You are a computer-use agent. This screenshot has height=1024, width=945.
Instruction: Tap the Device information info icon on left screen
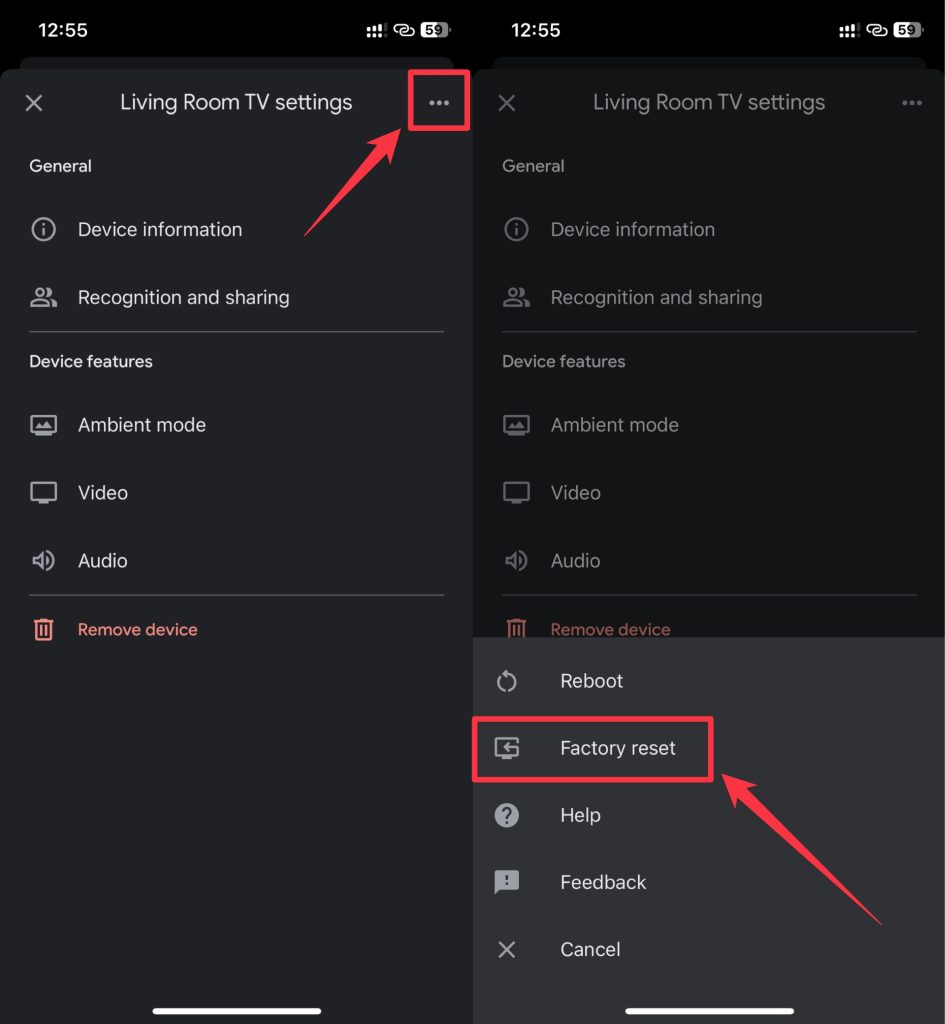click(43, 229)
